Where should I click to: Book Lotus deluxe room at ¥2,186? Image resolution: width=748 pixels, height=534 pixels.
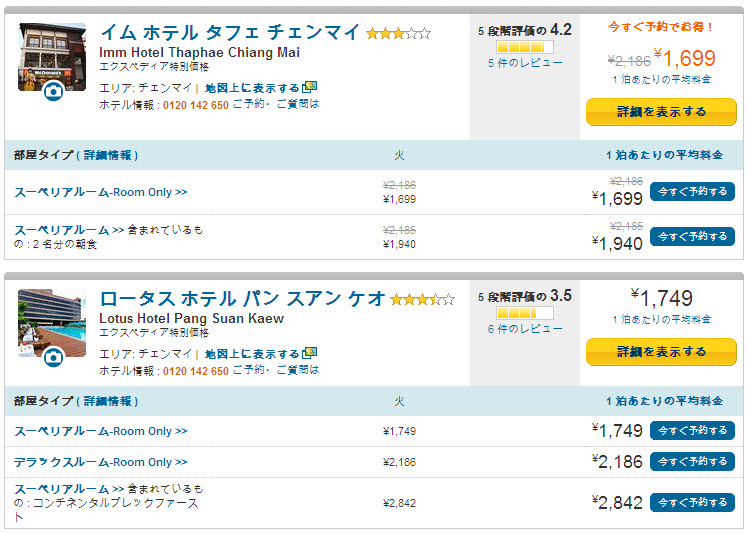(692, 461)
